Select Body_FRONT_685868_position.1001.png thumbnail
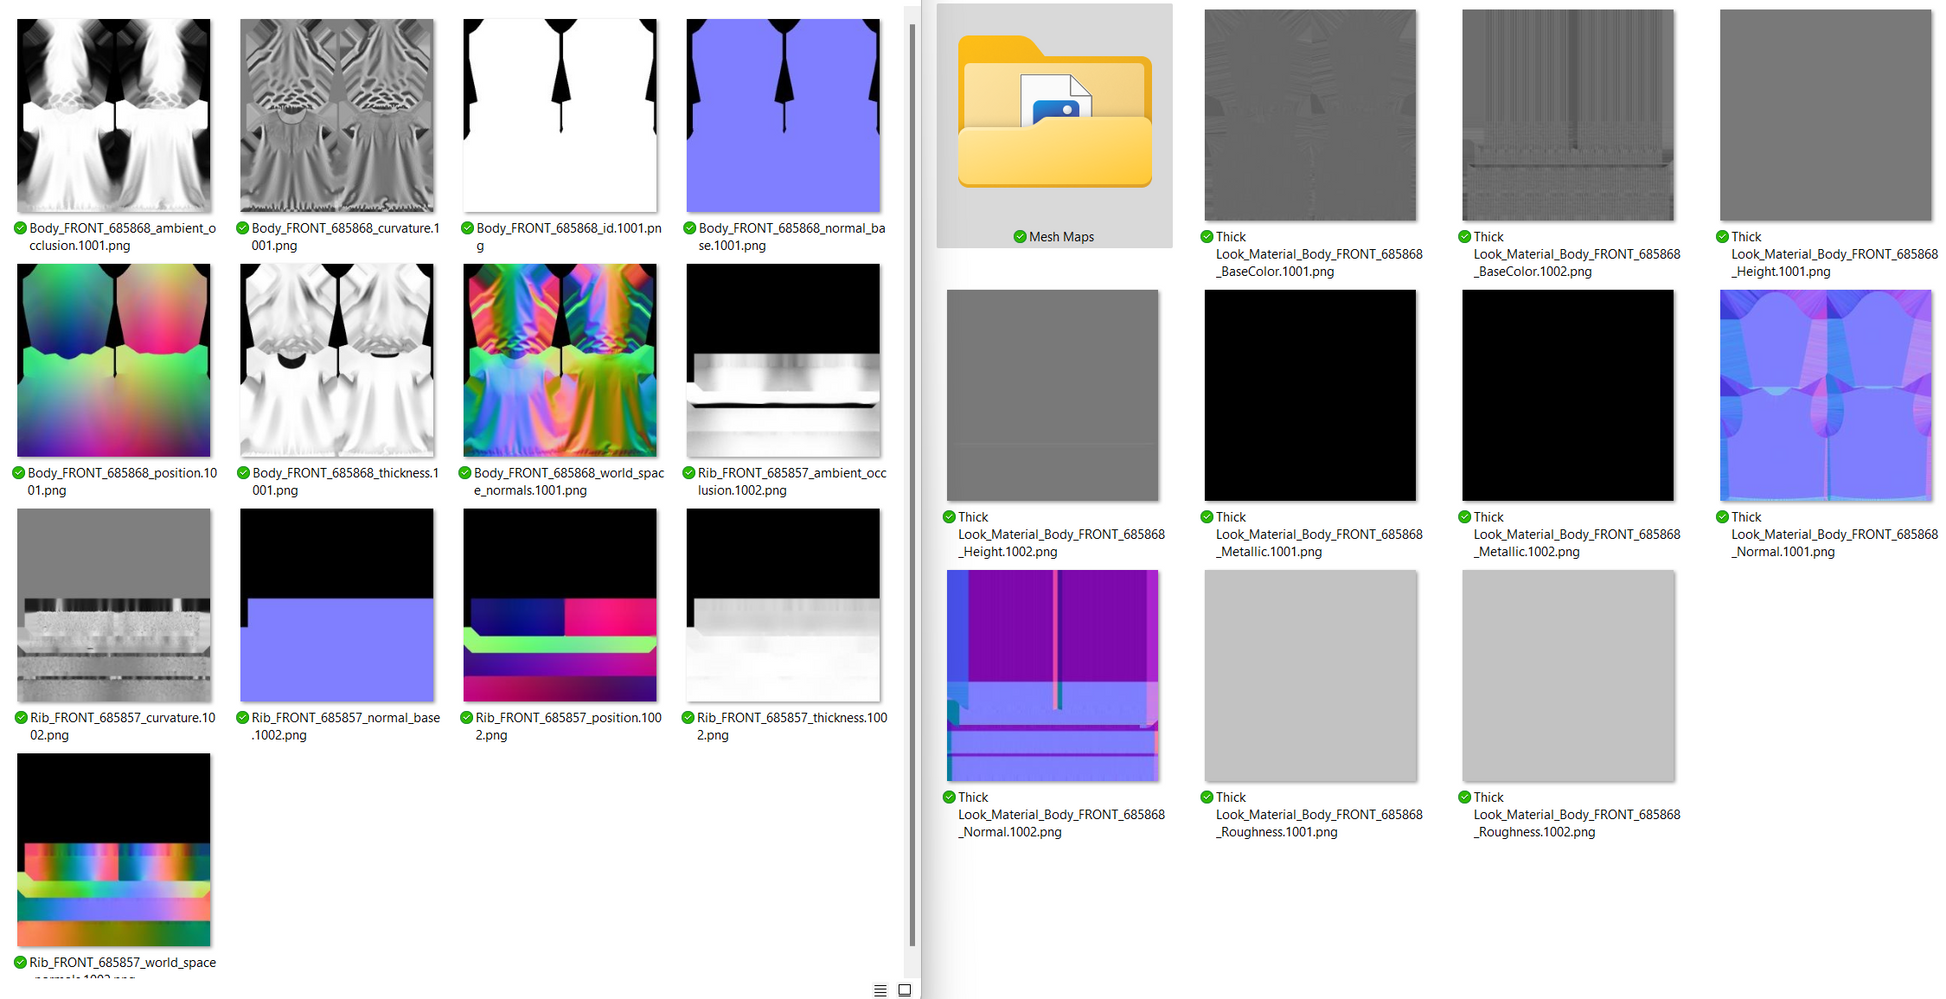 coord(114,360)
